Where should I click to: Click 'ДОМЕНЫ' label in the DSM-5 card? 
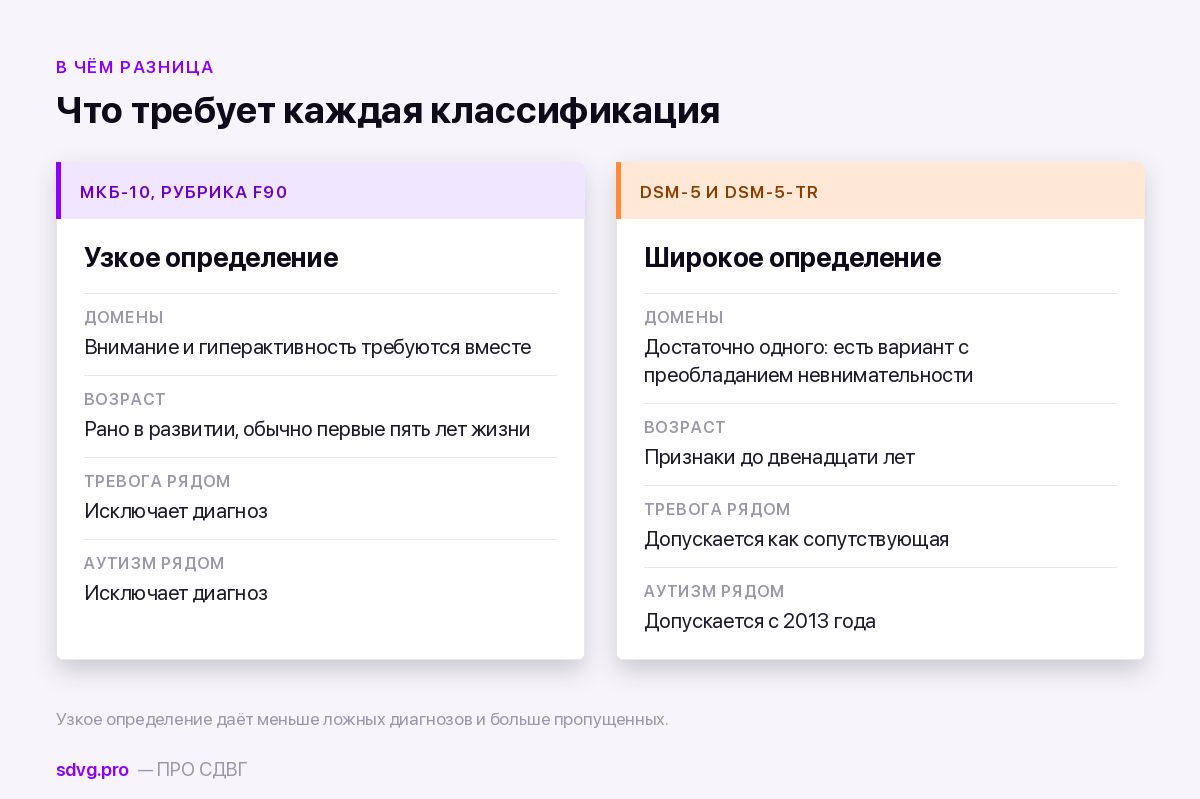[x=684, y=317]
